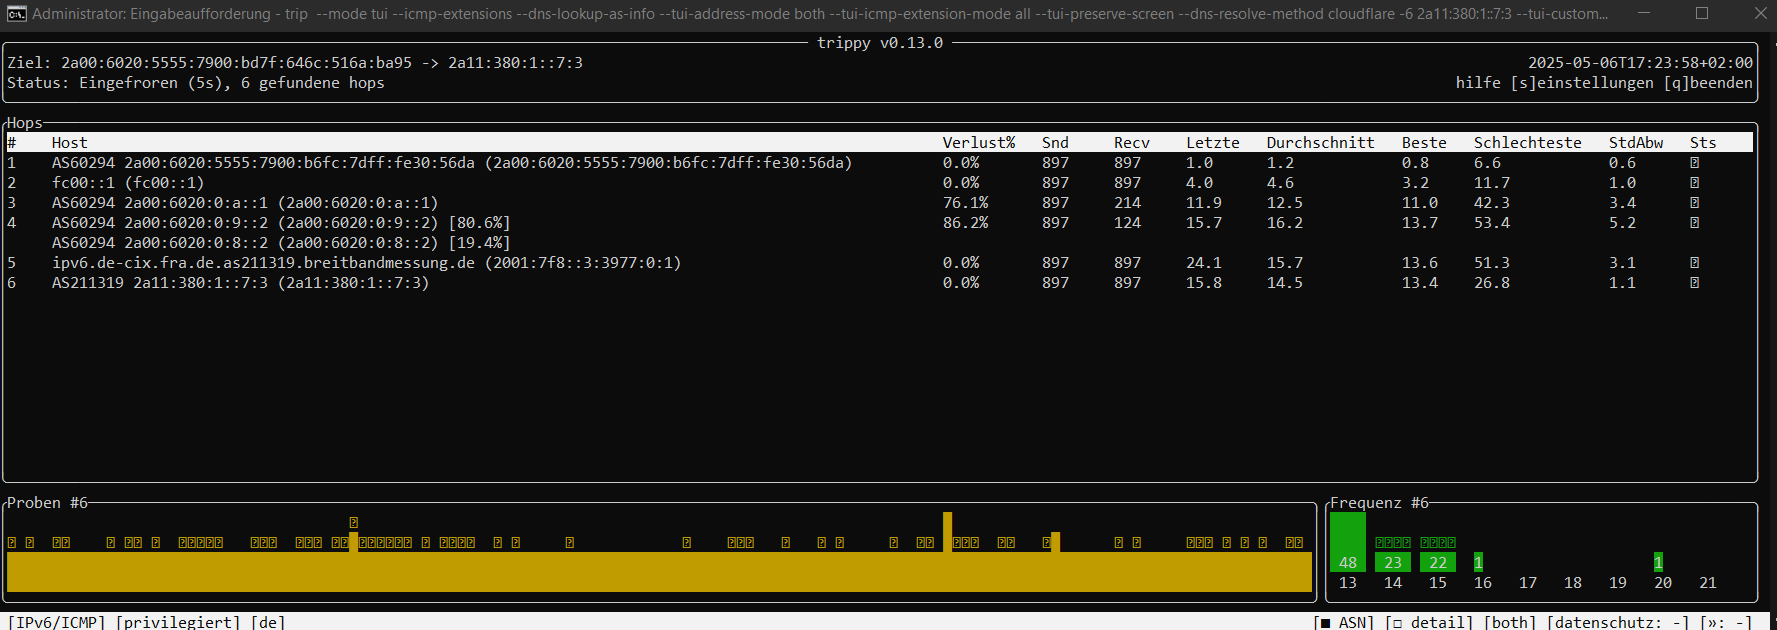The height and width of the screenshot is (630, 1777).
Task: Click status icon for hop 3 row
Action: (1695, 203)
